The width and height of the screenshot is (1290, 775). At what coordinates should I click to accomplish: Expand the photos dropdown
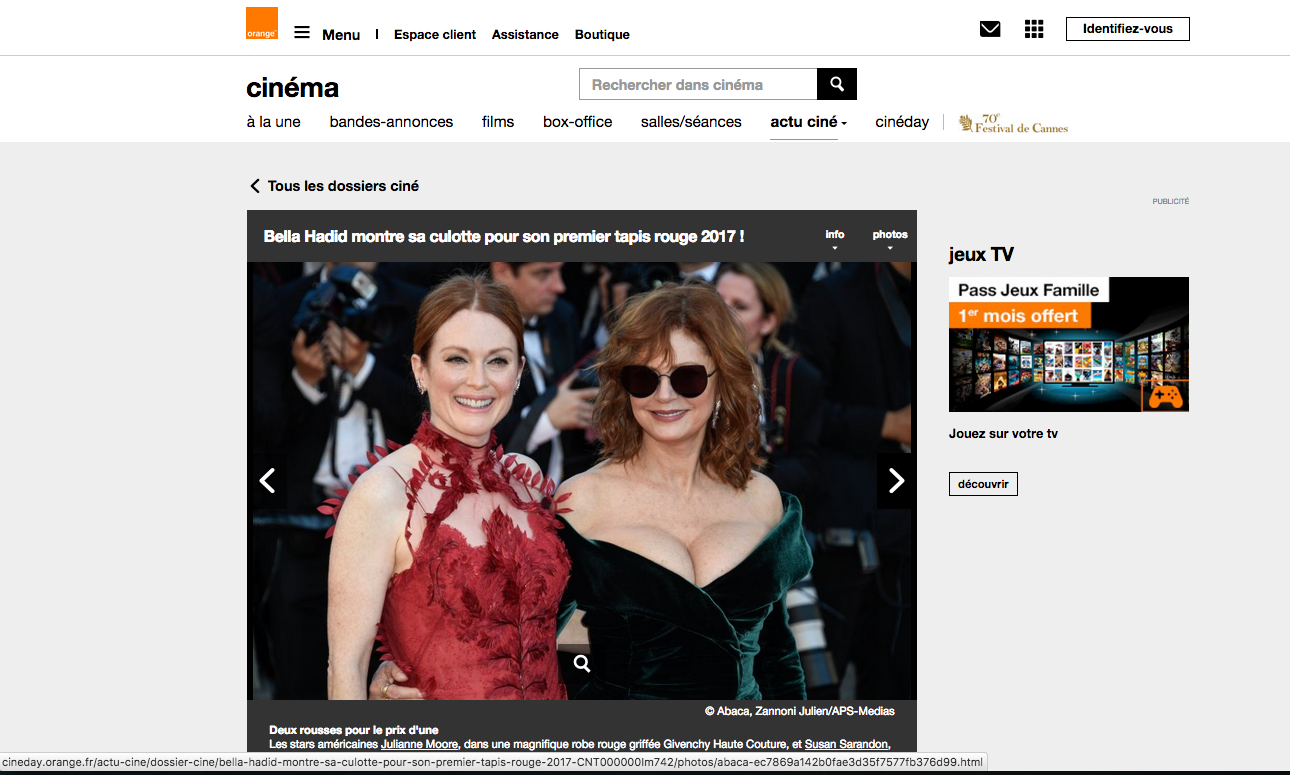pyautogui.click(x=889, y=239)
